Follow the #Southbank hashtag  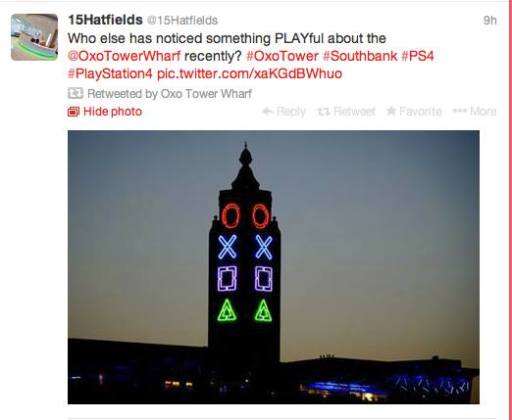coord(360,56)
